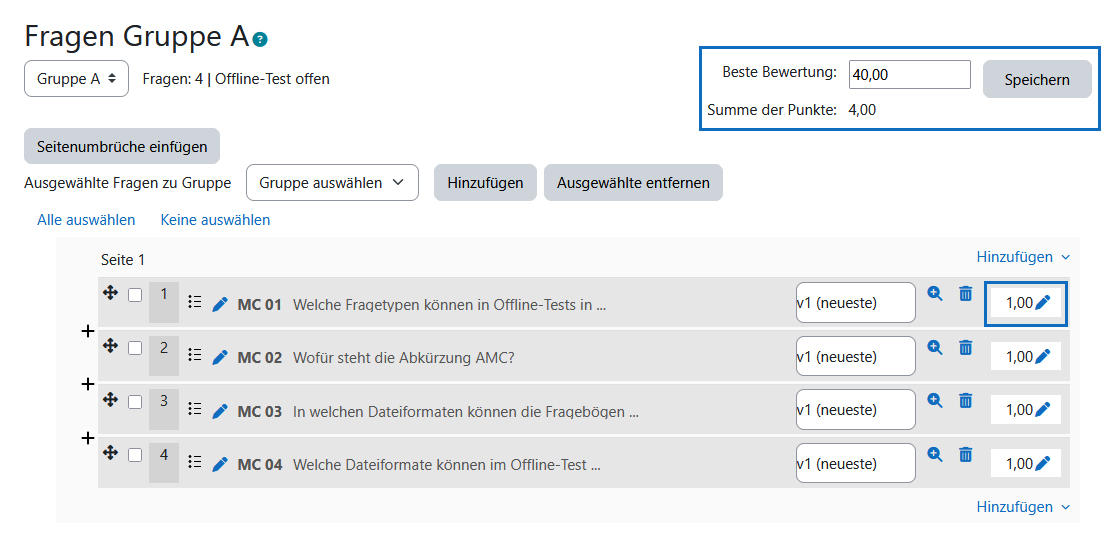Edit max points pencil for MC 01
The image size is (1110, 536).
pyautogui.click(x=1043, y=303)
